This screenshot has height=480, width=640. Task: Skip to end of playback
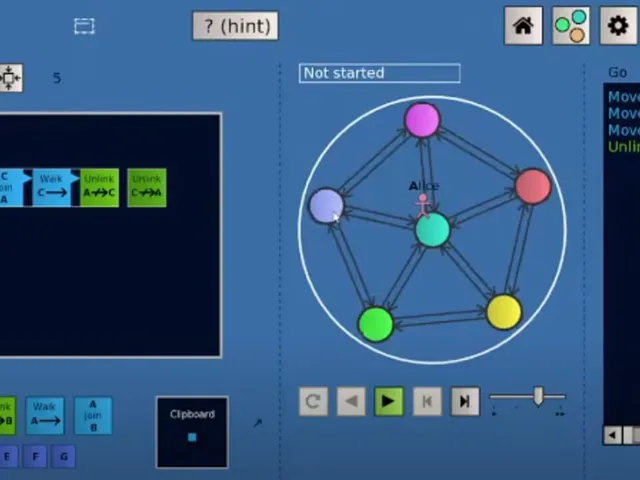[465, 402]
